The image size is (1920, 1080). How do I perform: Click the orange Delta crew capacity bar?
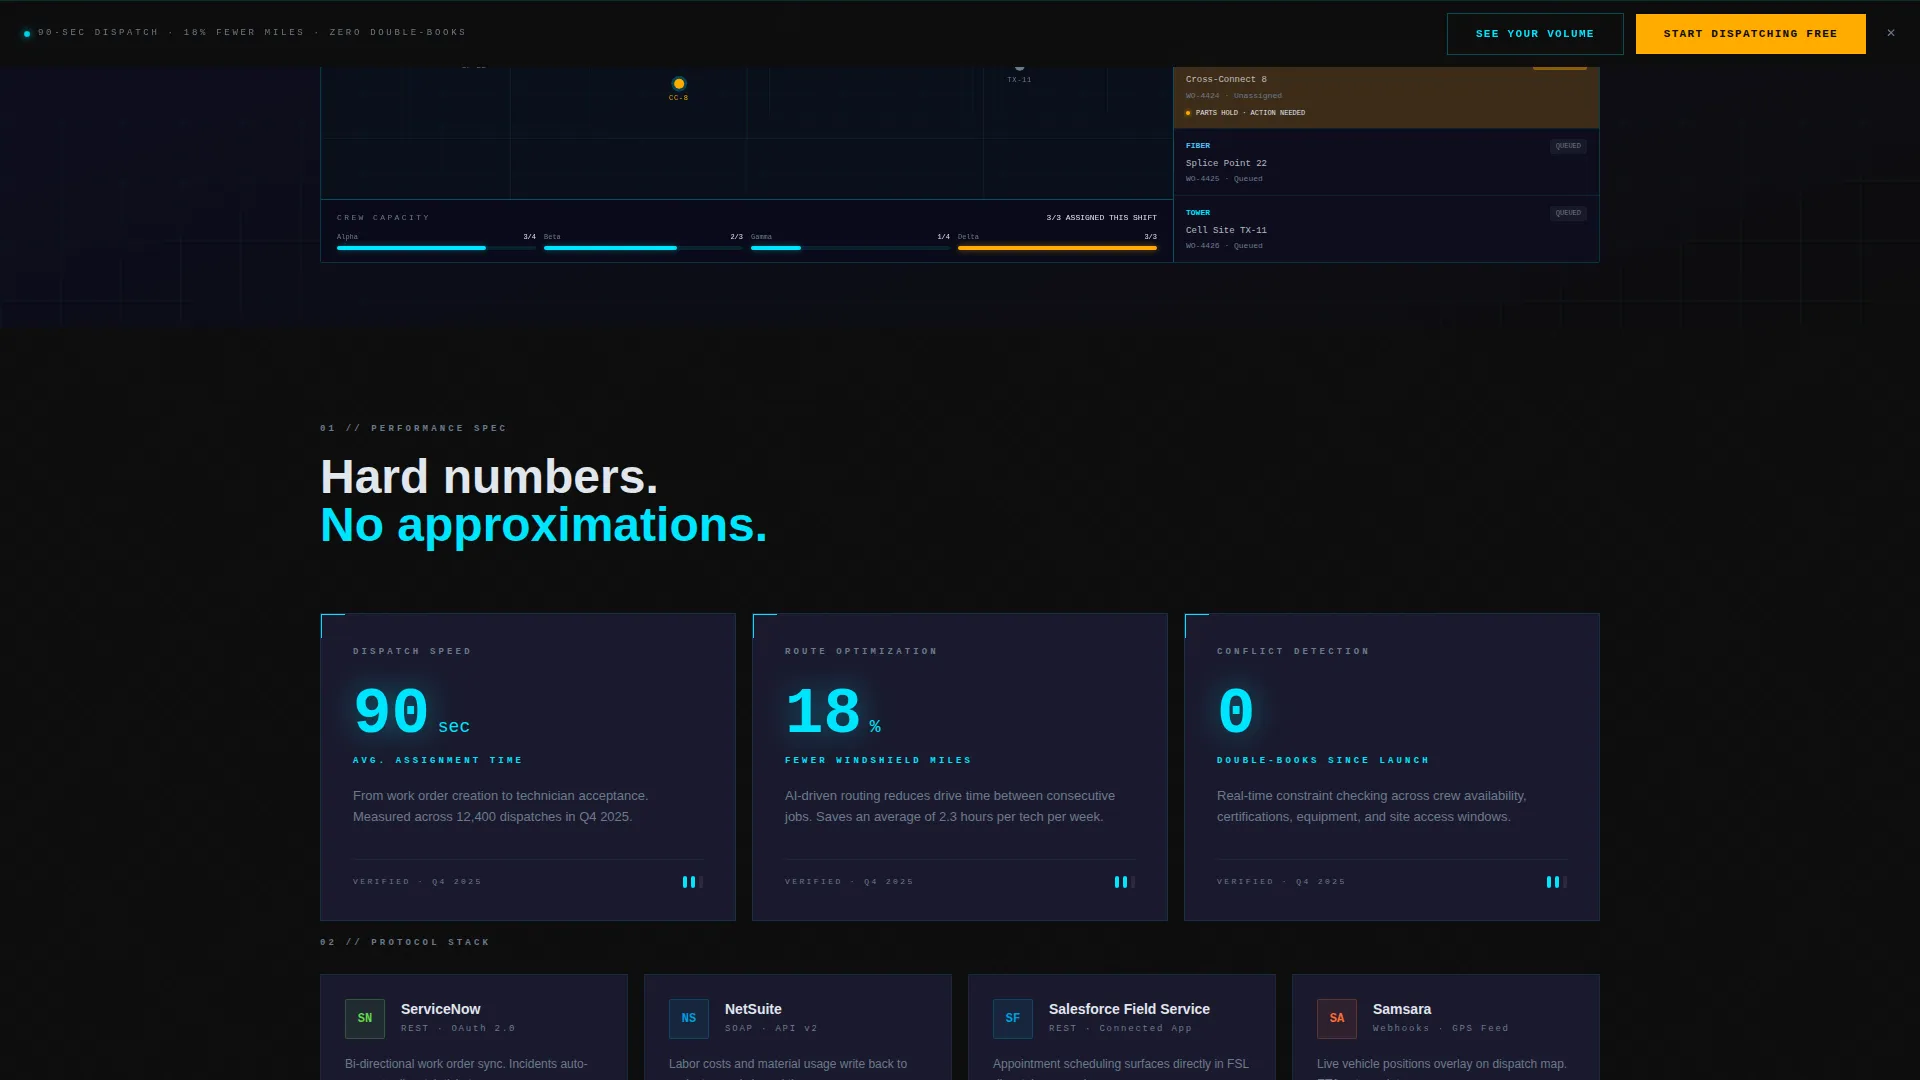[x=1057, y=248]
